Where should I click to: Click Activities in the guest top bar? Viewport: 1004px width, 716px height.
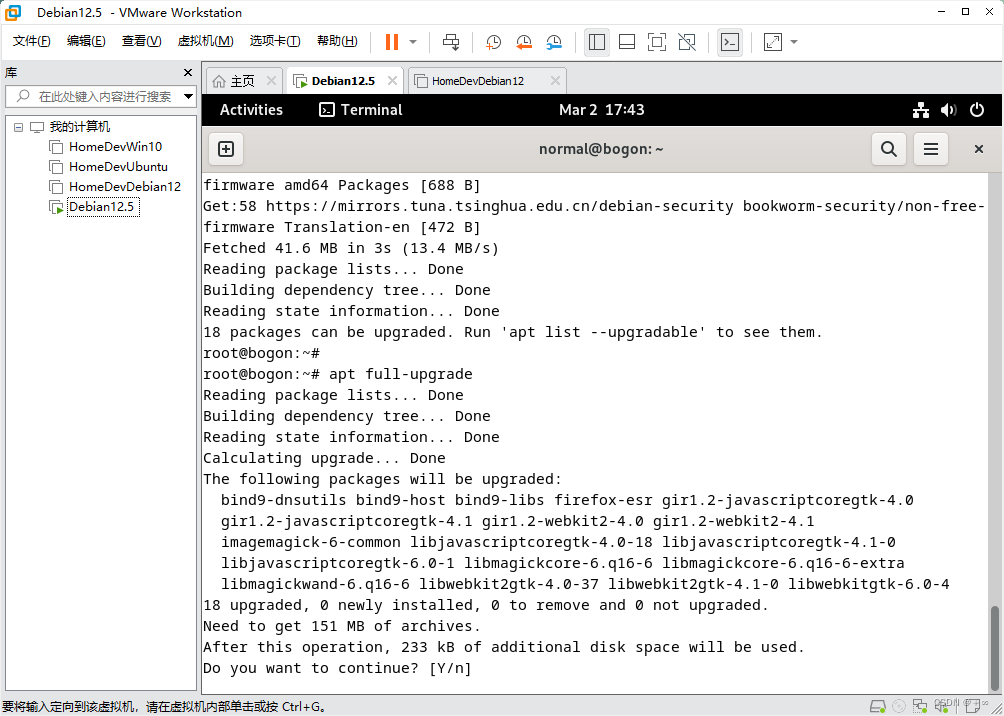coord(251,110)
